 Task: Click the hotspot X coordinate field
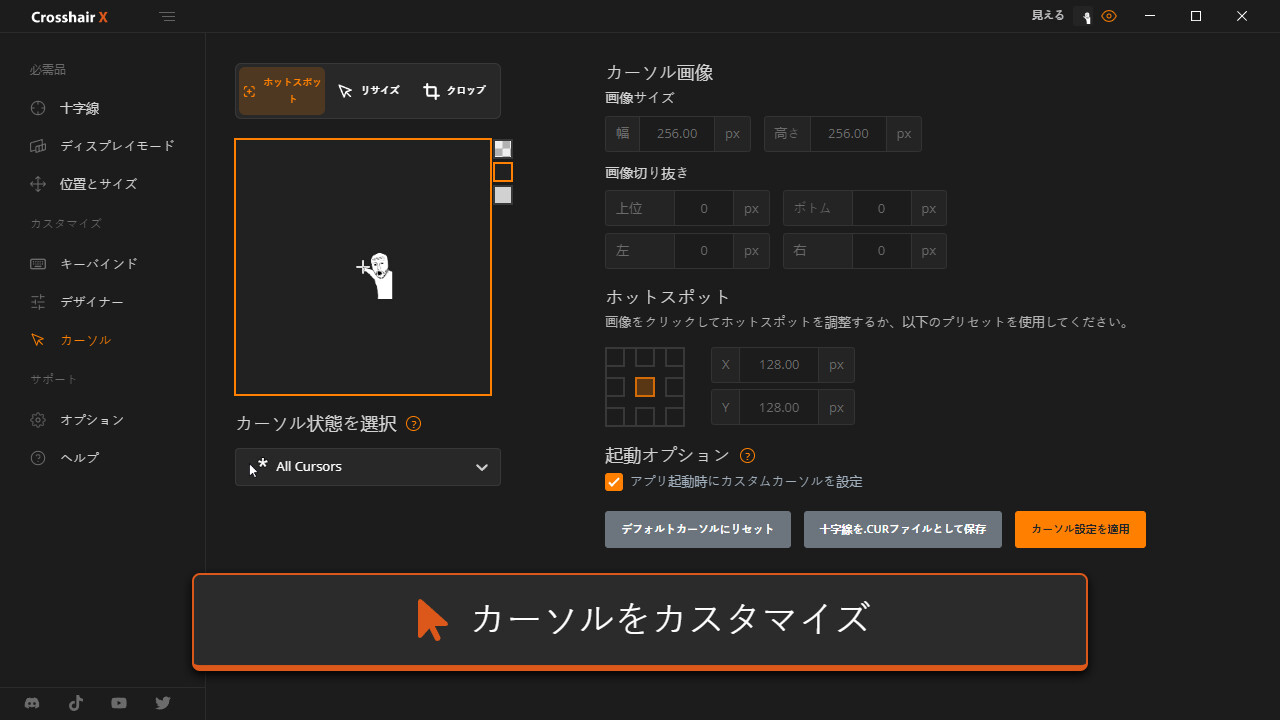point(778,365)
